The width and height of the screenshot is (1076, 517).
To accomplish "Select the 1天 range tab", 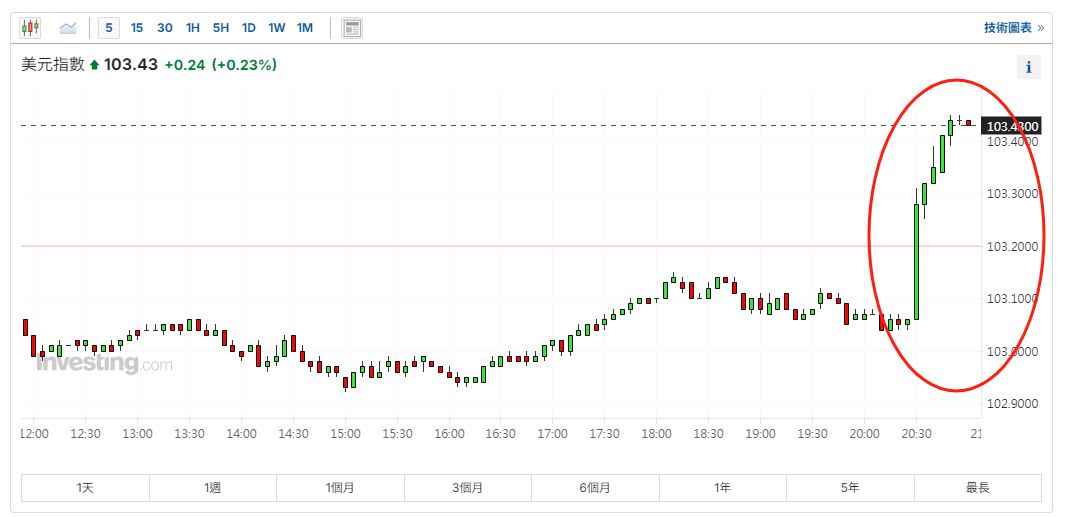I will coord(86,488).
